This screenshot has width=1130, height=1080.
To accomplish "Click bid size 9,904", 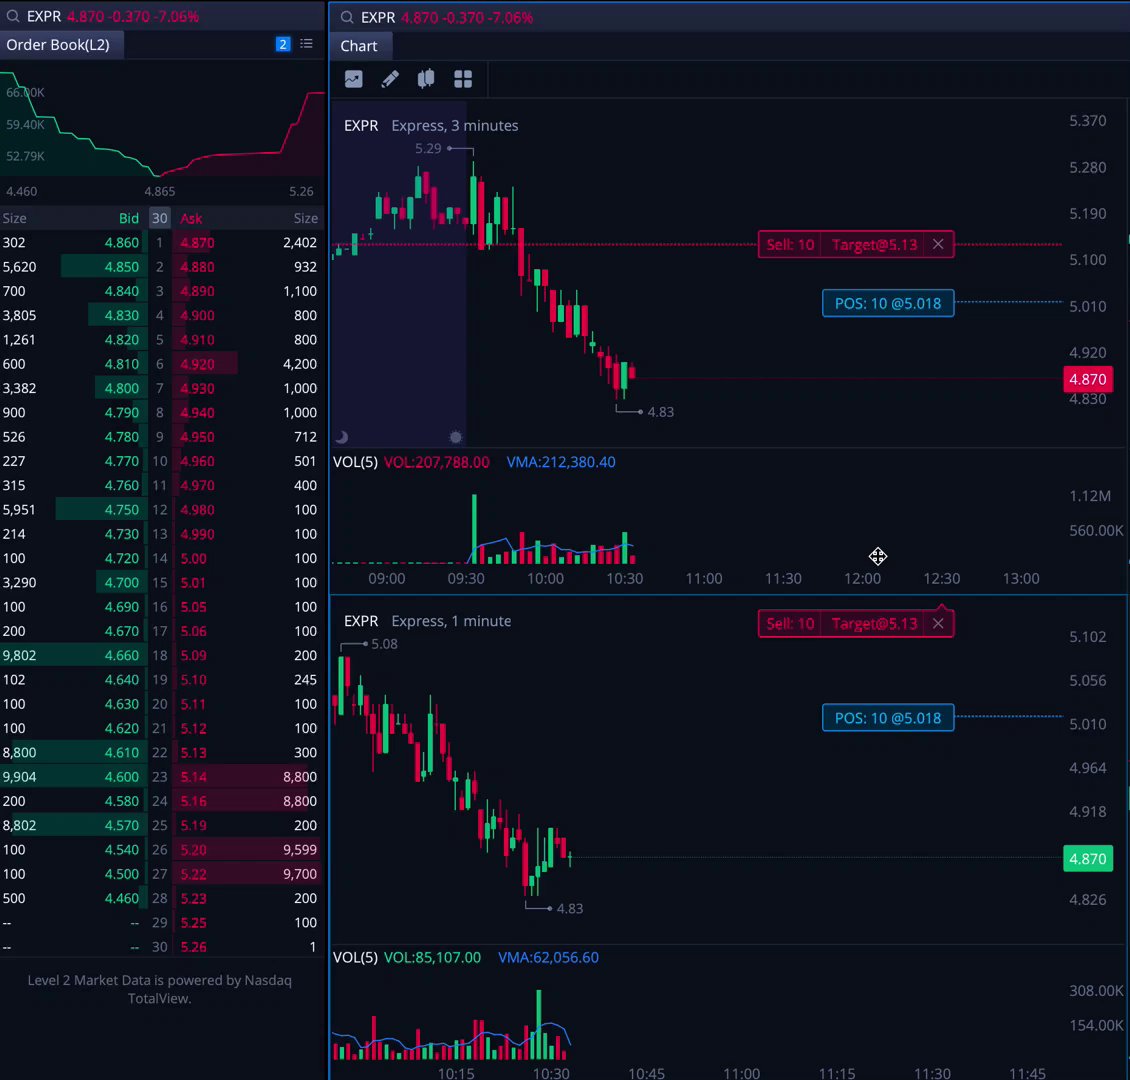I will (x=19, y=777).
